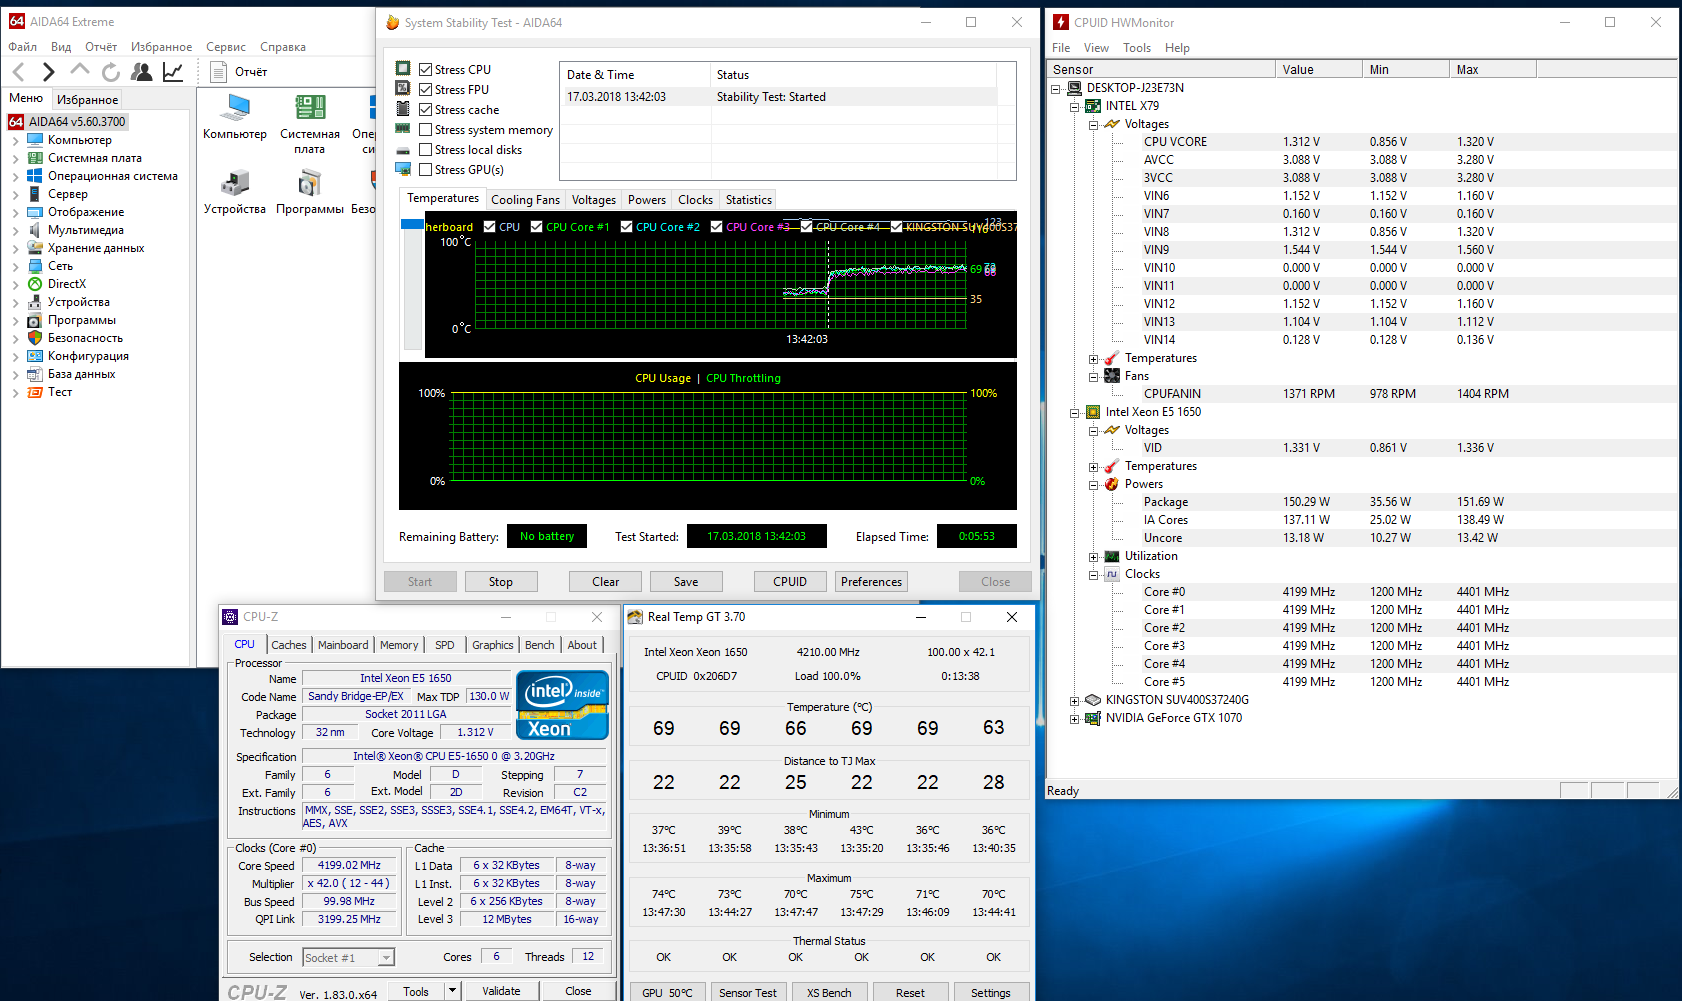This screenshot has height=1001, width=1682.
Task: Select the База данных icon in AIDA64 tree
Action: click(x=35, y=374)
